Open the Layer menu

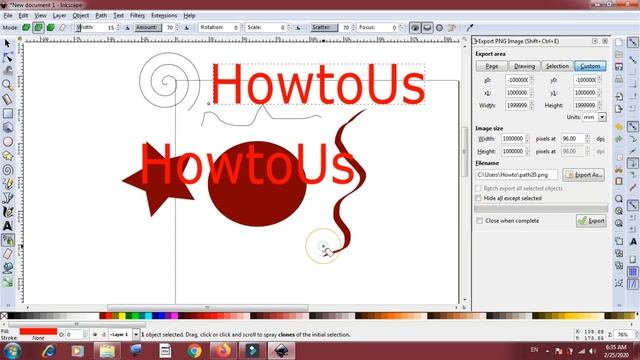click(59, 16)
